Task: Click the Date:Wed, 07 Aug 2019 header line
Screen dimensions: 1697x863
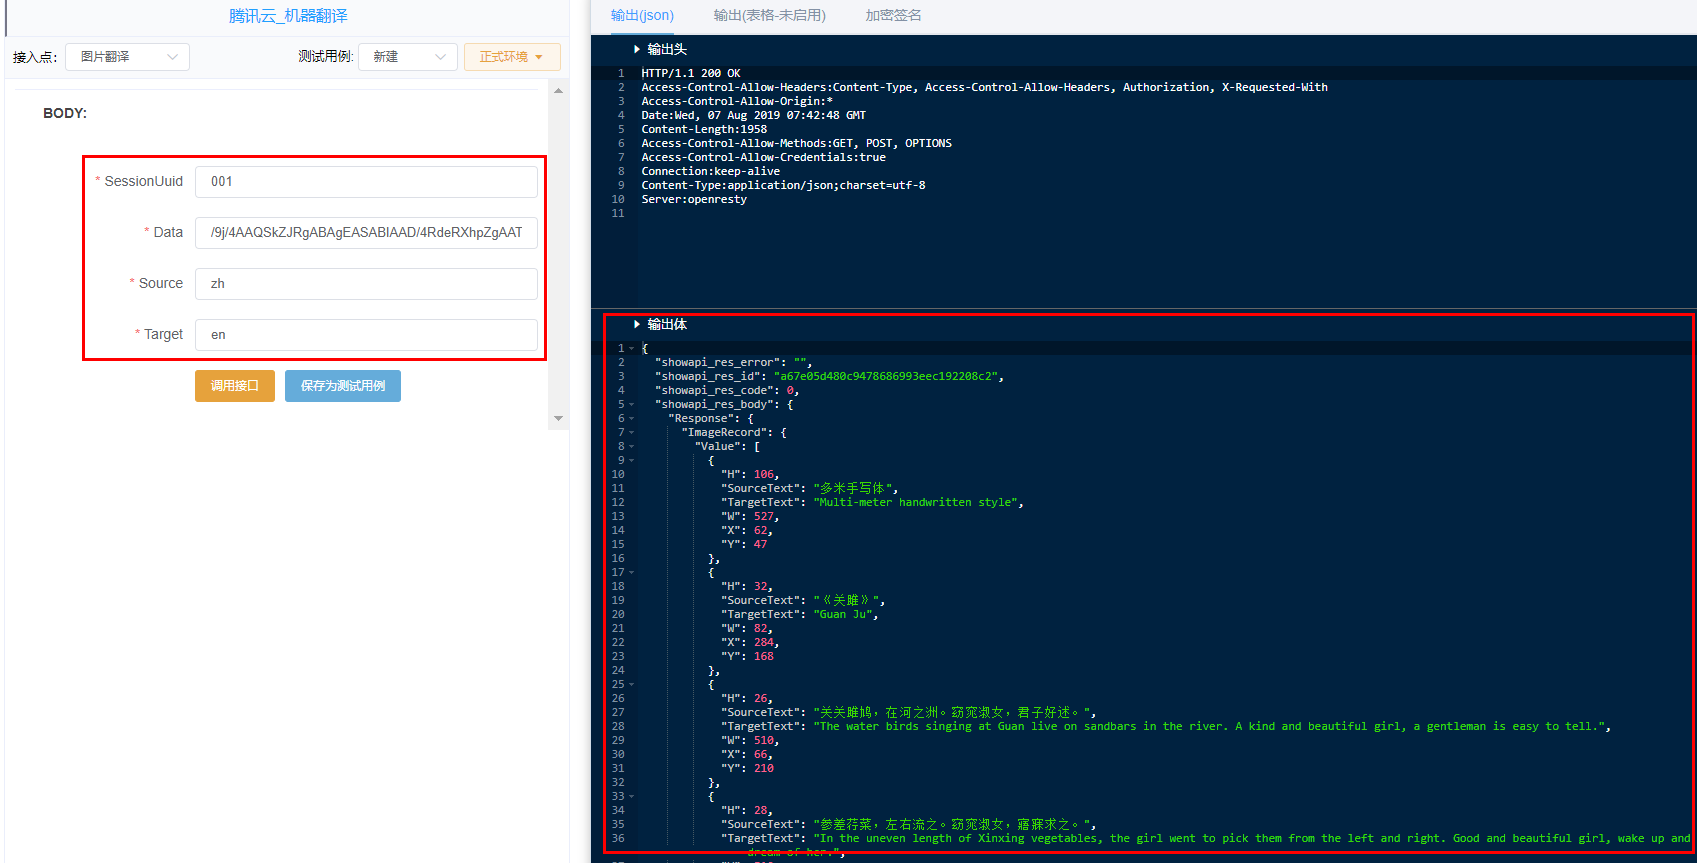Action: pos(754,115)
